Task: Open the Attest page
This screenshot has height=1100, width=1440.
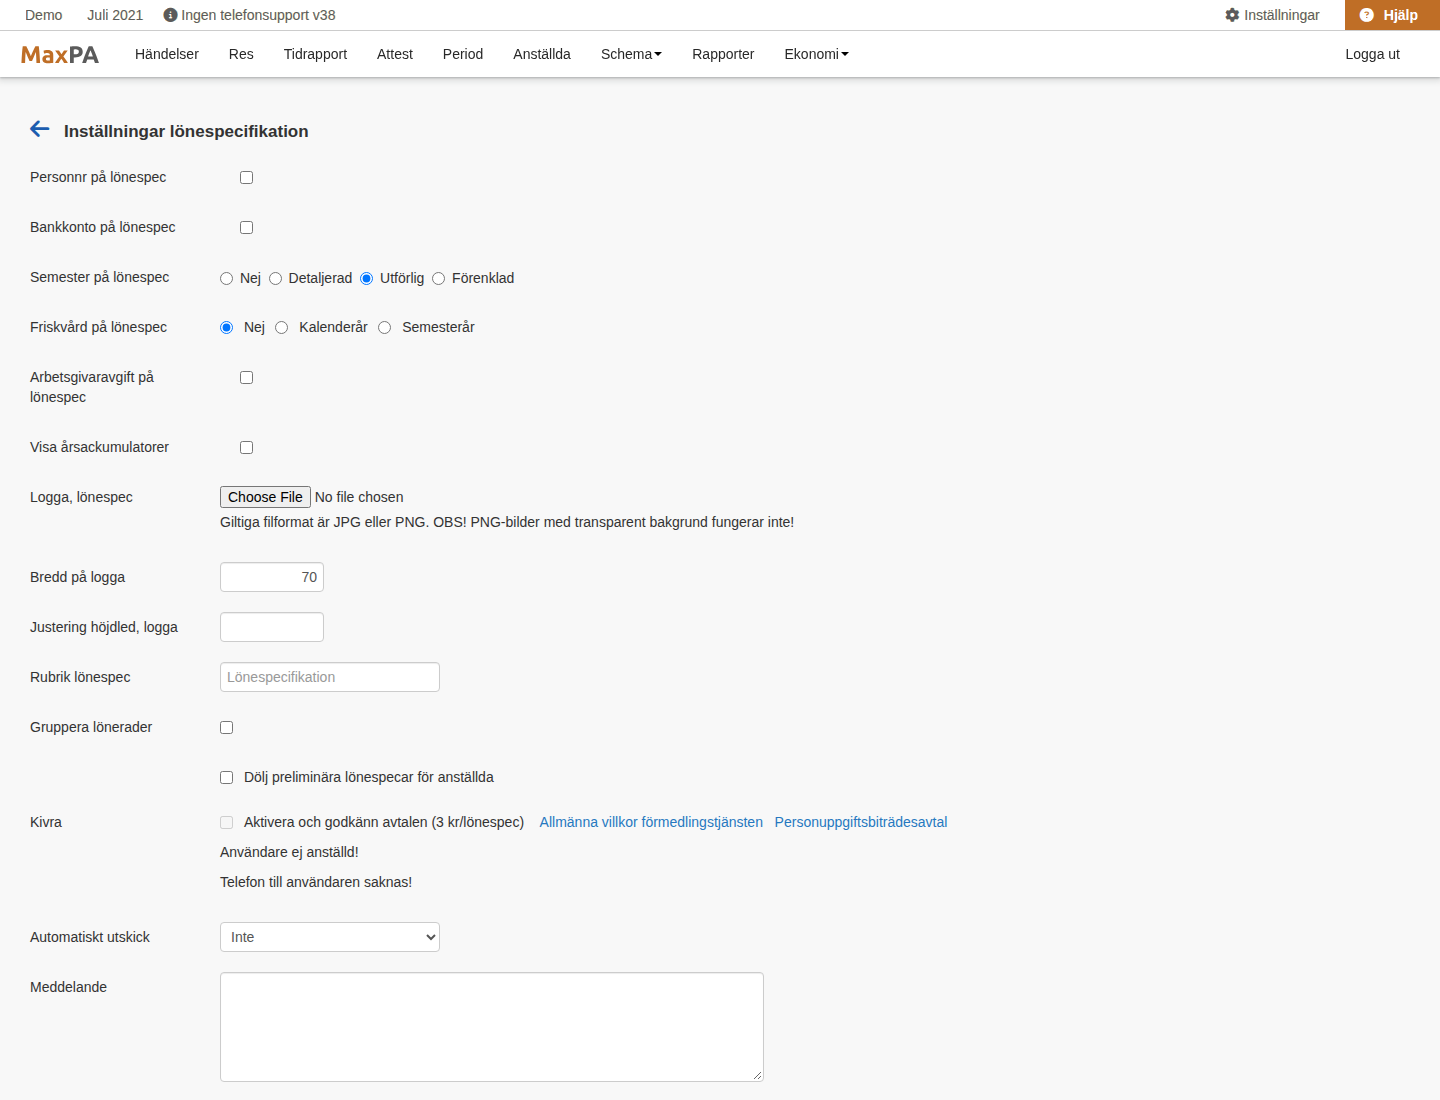Action: coord(395,54)
